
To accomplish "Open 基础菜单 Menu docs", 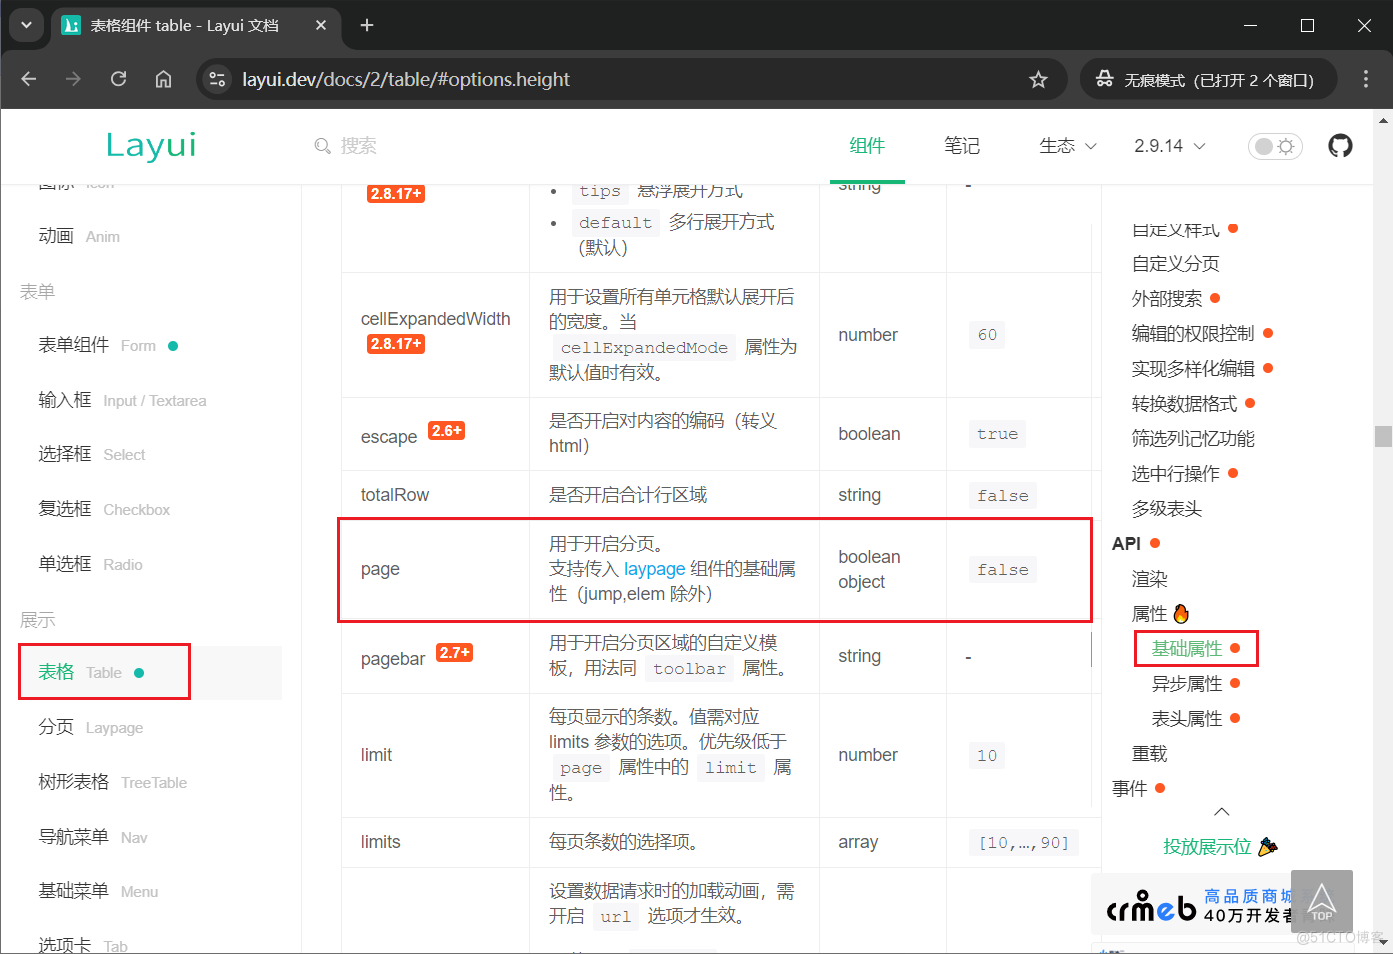I will pos(98,891).
